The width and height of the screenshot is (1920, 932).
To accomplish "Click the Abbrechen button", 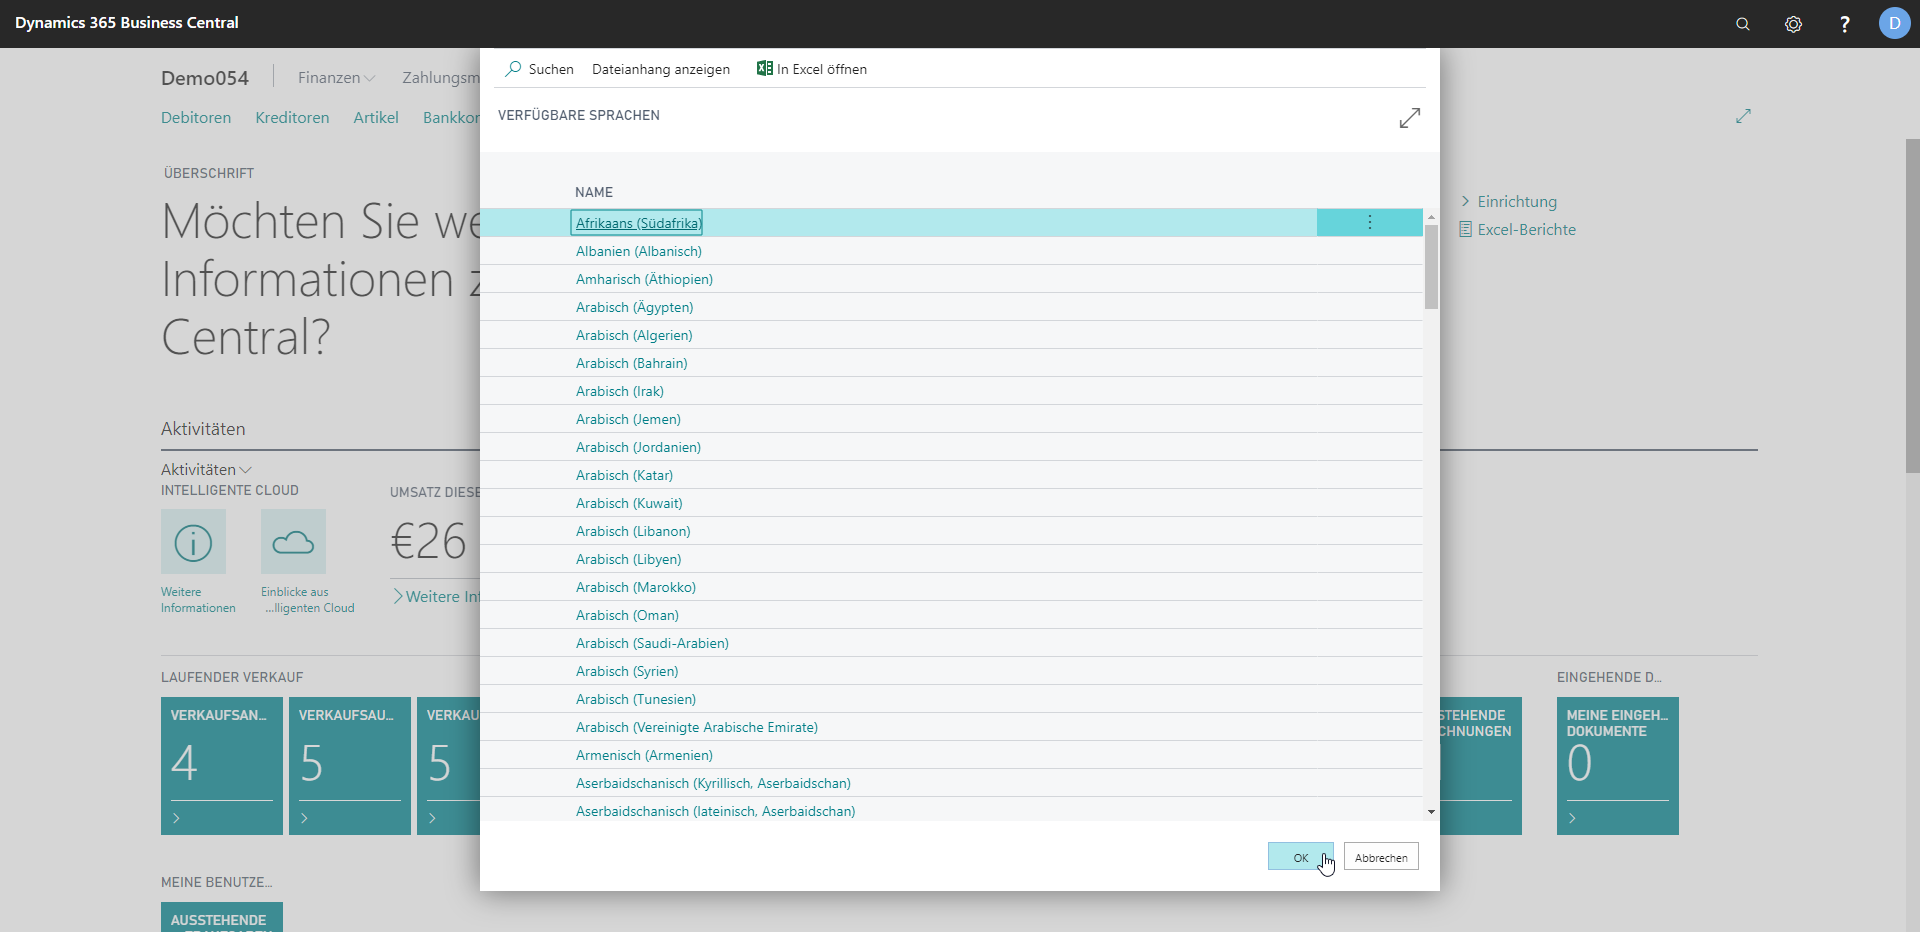I will pos(1381,857).
